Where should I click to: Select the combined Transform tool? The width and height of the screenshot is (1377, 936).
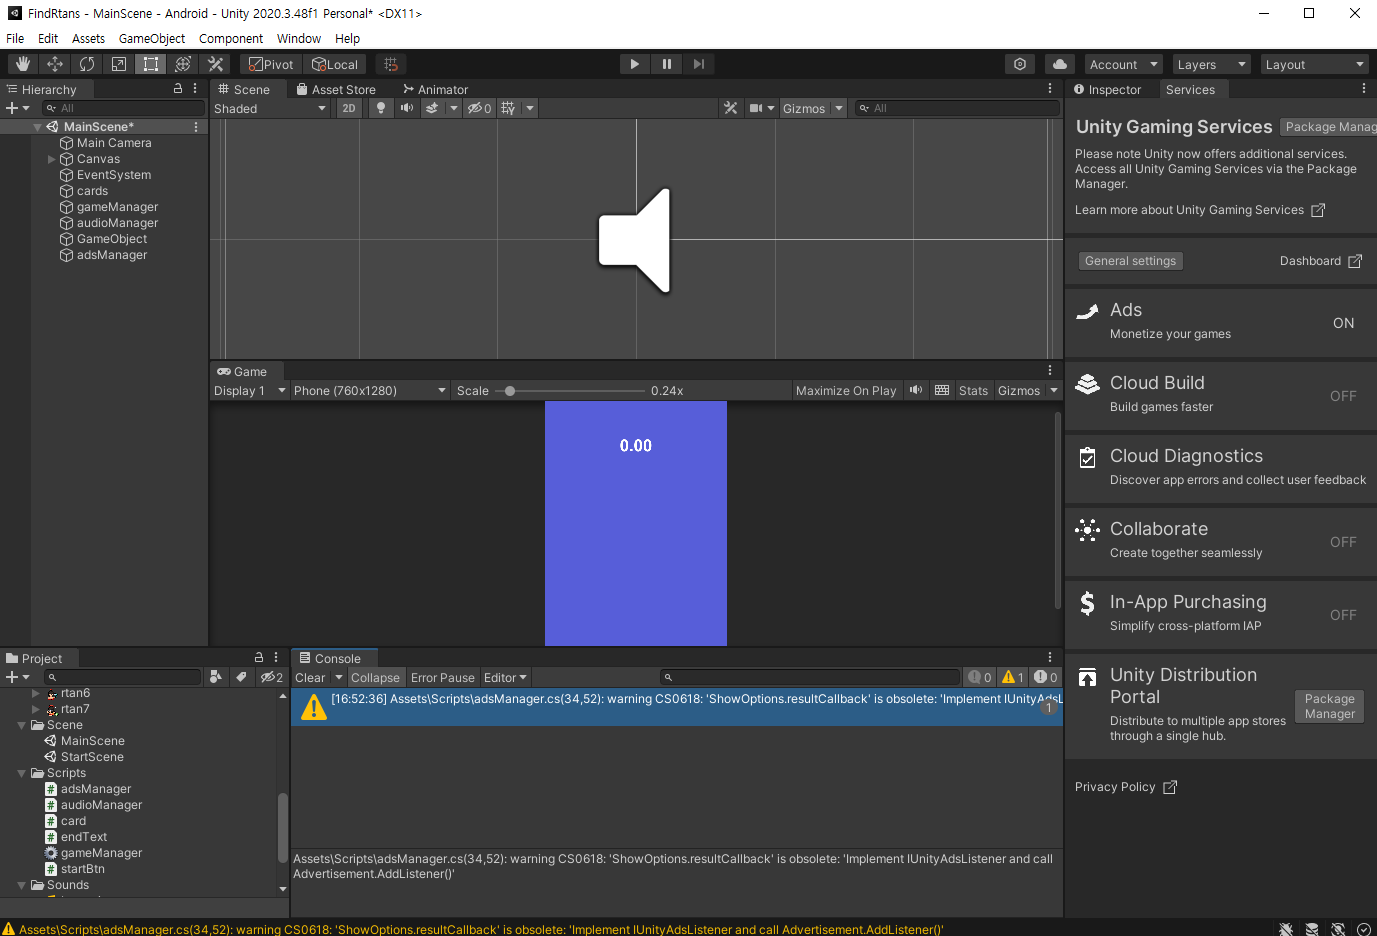pyautogui.click(x=183, y=64)
